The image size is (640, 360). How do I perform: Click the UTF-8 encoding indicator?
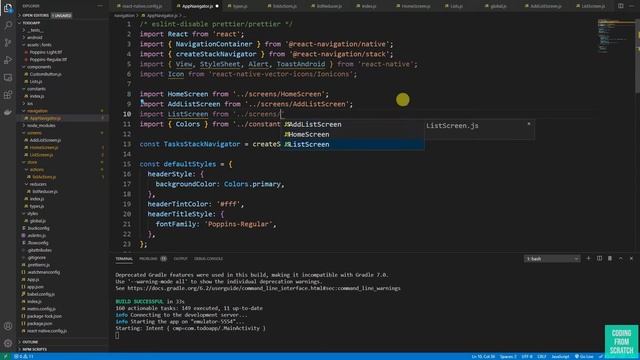coord(527,357)
